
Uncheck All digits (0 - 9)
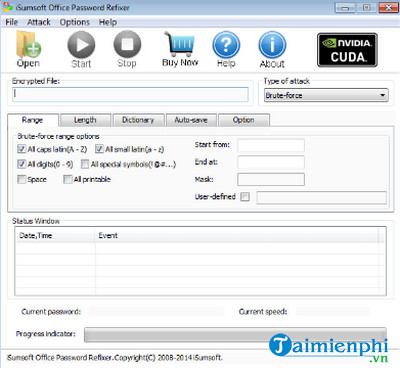[22, 164]
